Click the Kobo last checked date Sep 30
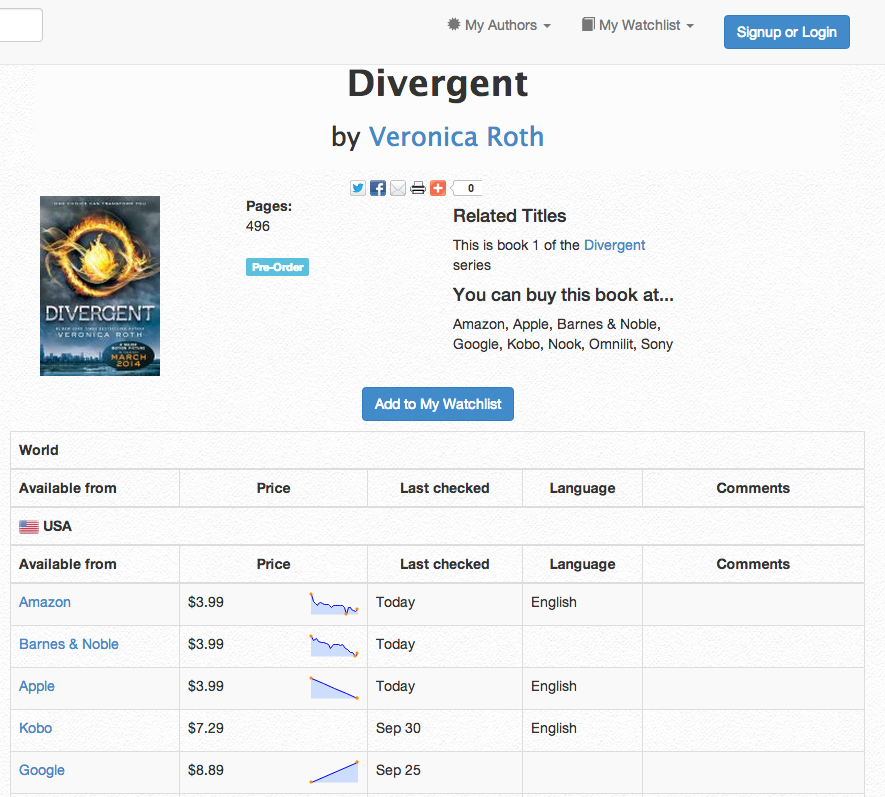 (x=398, y=728)
